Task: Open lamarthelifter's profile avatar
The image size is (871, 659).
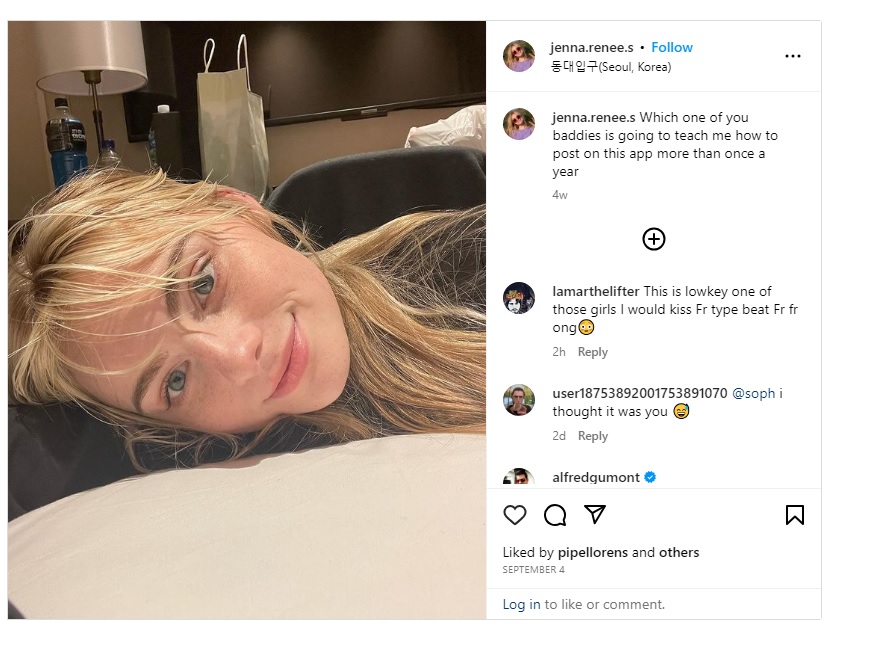Action: click(x=519, y=298)
